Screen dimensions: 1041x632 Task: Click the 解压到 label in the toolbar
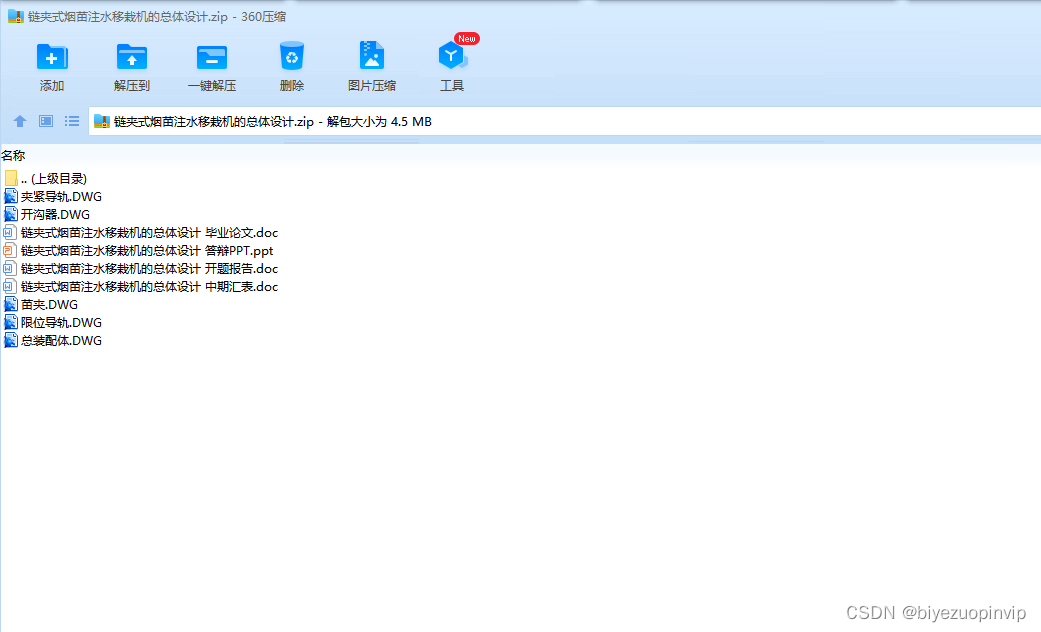pos(131,86)
